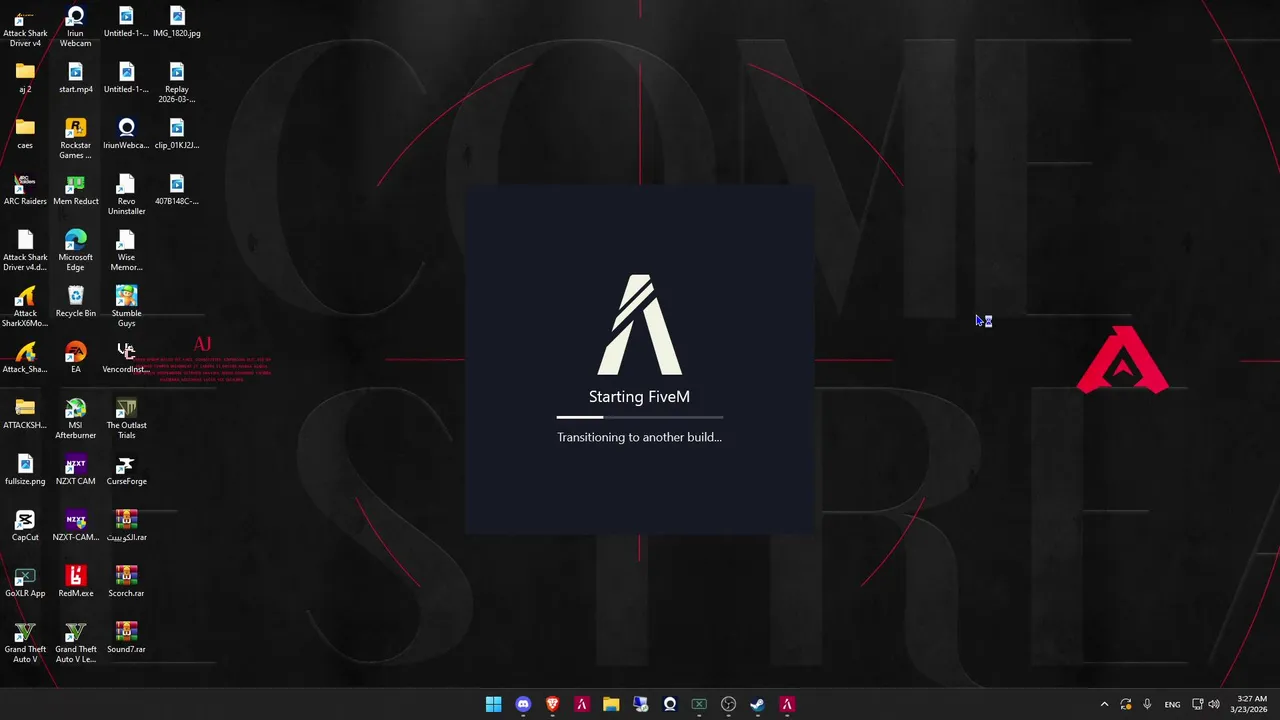Select the Attack Shark Driver v4 shortcut
Image resolution: width=1280 pixels, height=720 pixels.
click(25, 27)
